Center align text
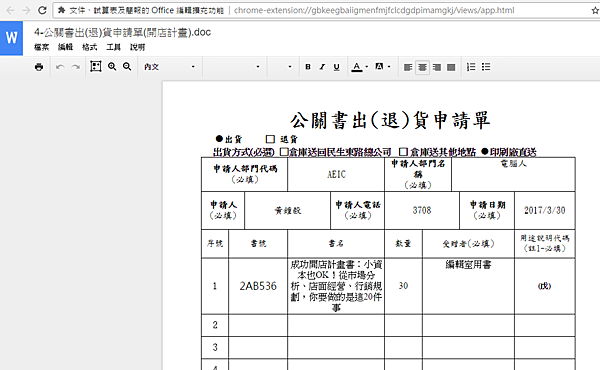This screenshot has height=370, width=600. (422, 67)
